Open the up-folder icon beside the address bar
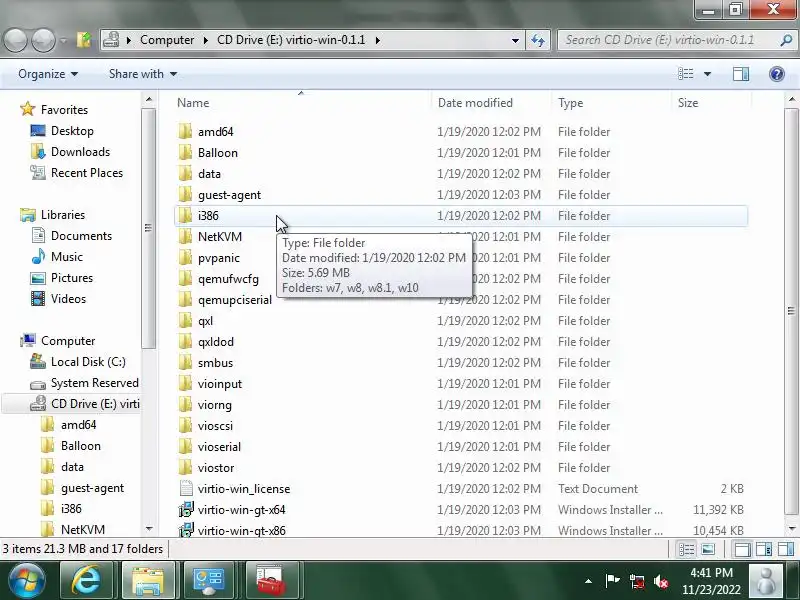The height and width of the screenshot is (600, 800). 84,40
